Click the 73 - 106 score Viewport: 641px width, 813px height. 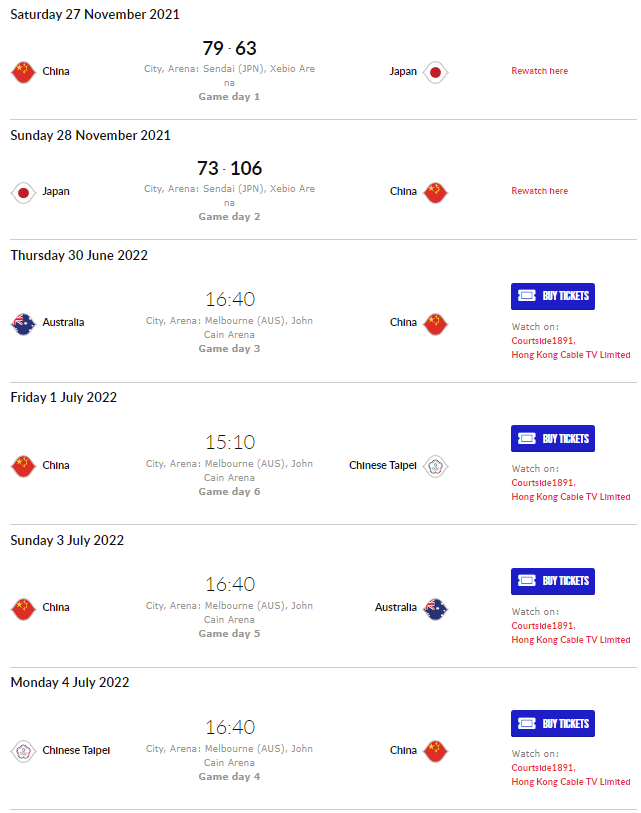pyautogui.click(x=229, y=168)
